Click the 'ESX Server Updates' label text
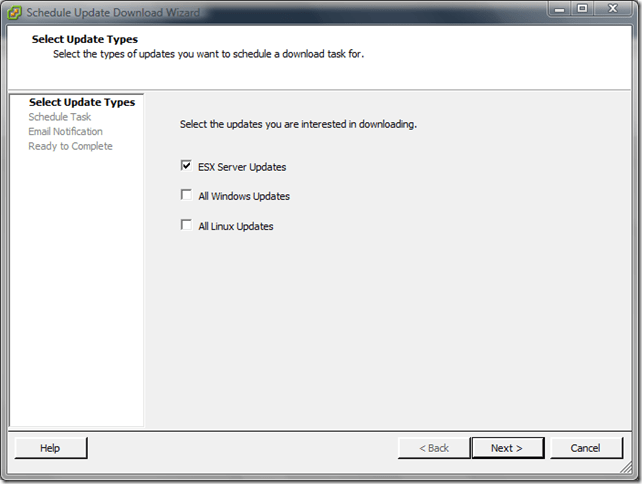The image size is (642, 484). [x=242, y=167]
